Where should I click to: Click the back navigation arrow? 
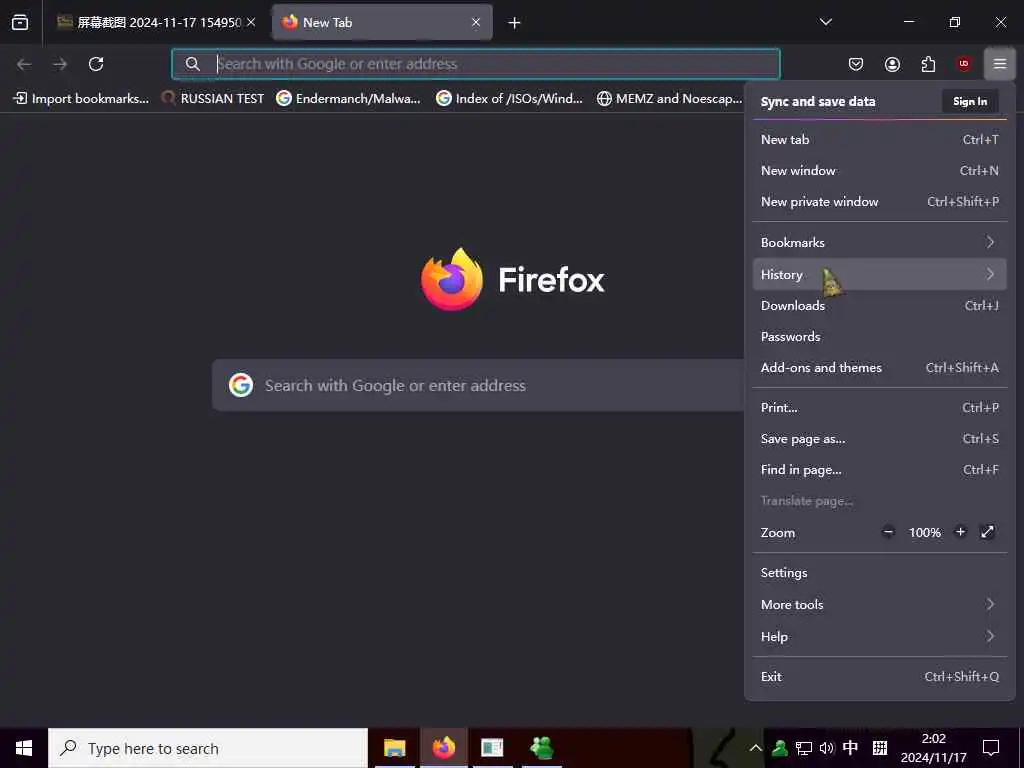coord(24,64)
